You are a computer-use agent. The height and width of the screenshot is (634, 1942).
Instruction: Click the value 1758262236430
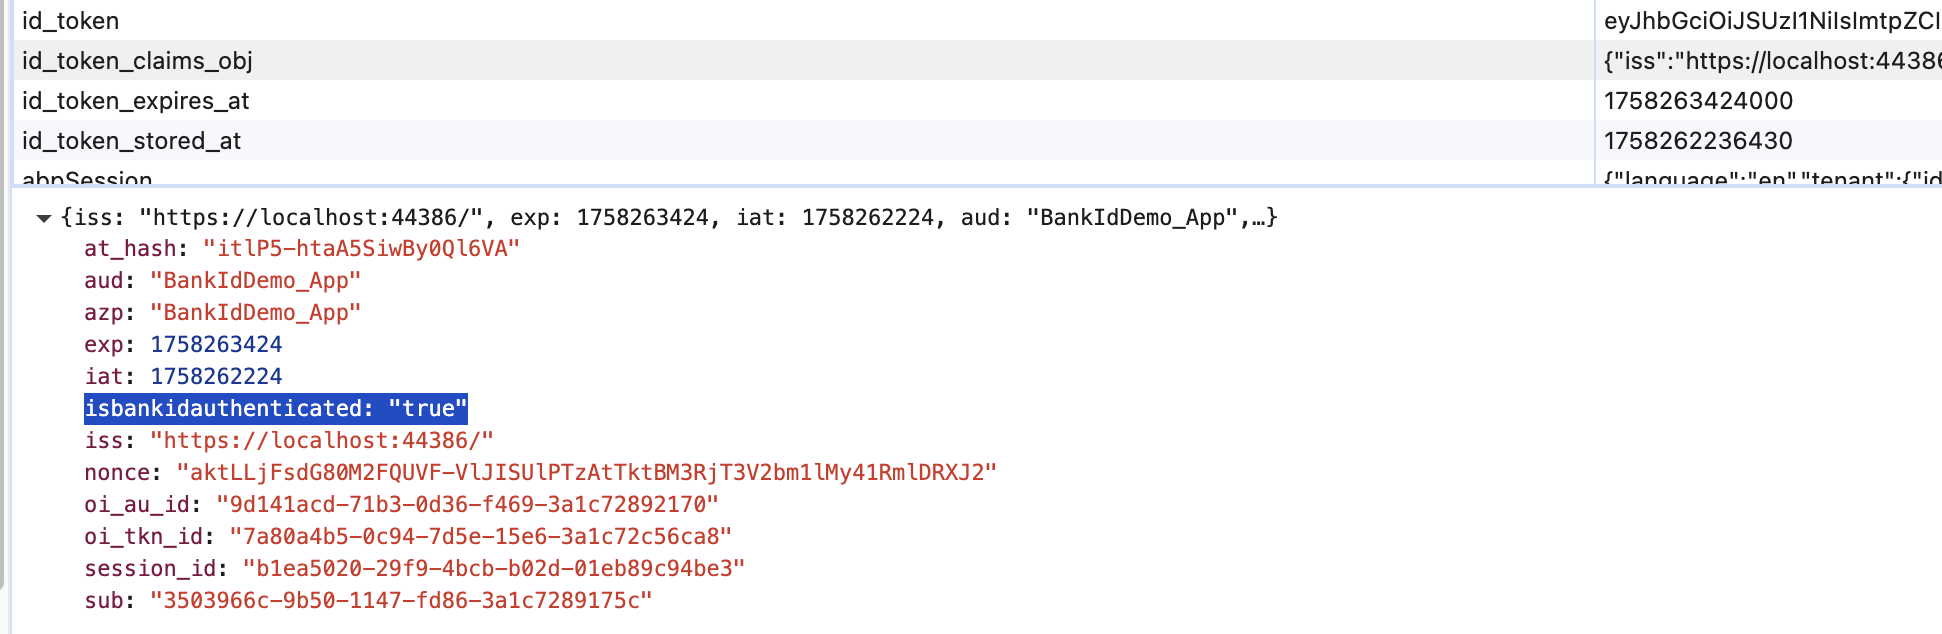pyautogui.click(x=1698, y=141)
